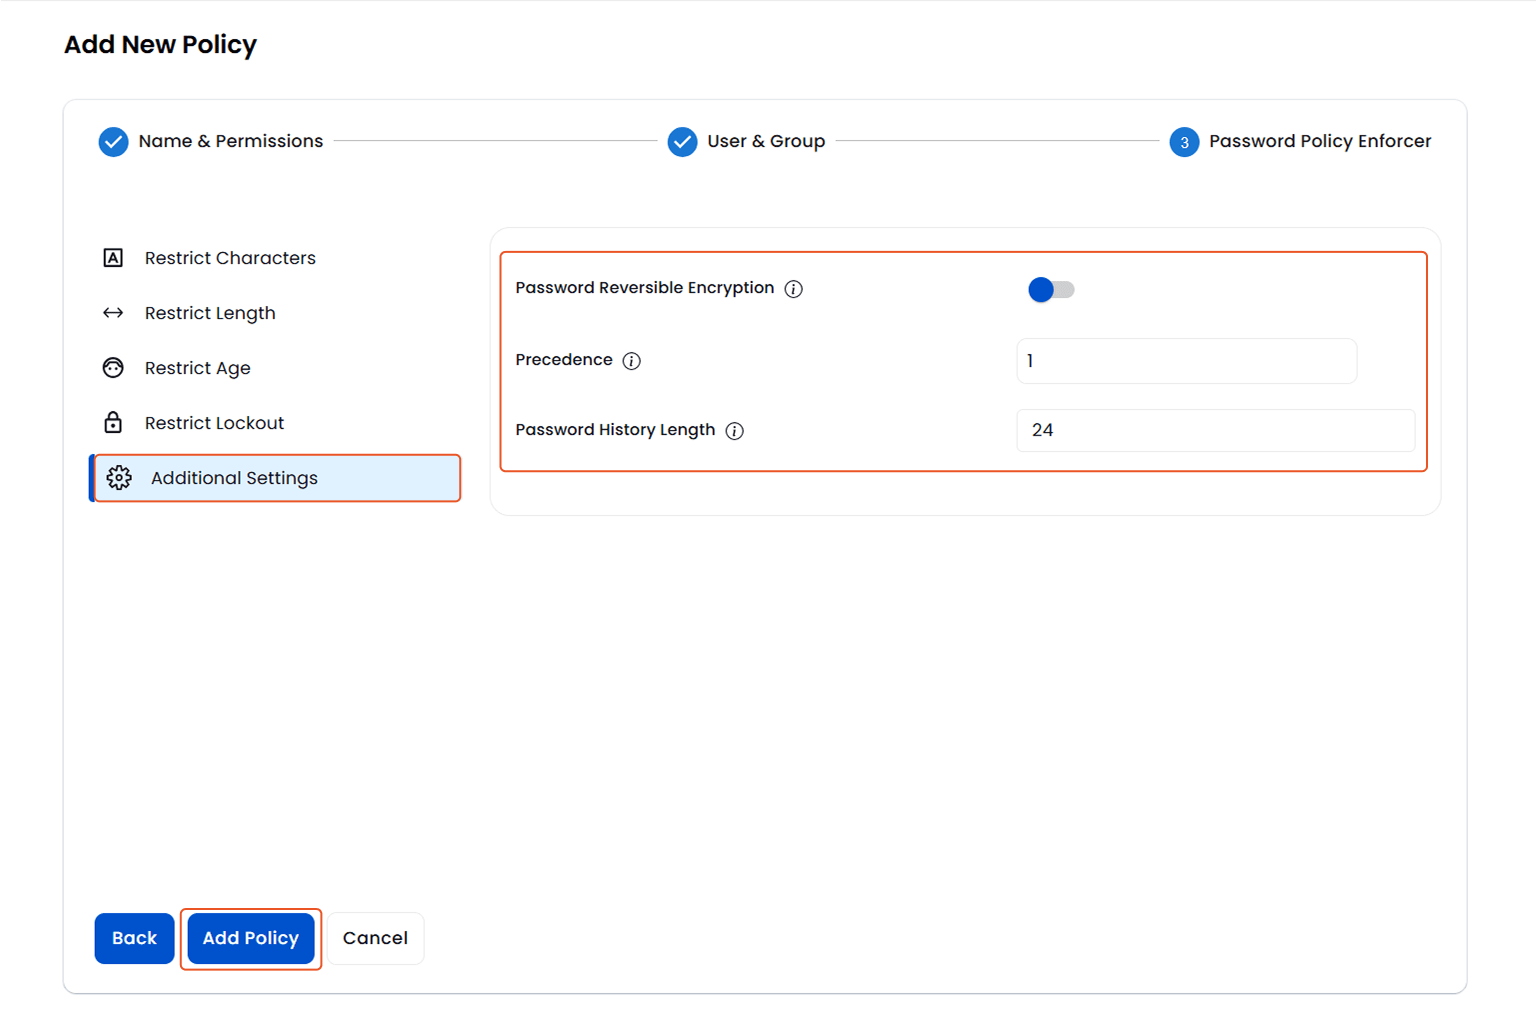Click the Back button

[134, 938]
